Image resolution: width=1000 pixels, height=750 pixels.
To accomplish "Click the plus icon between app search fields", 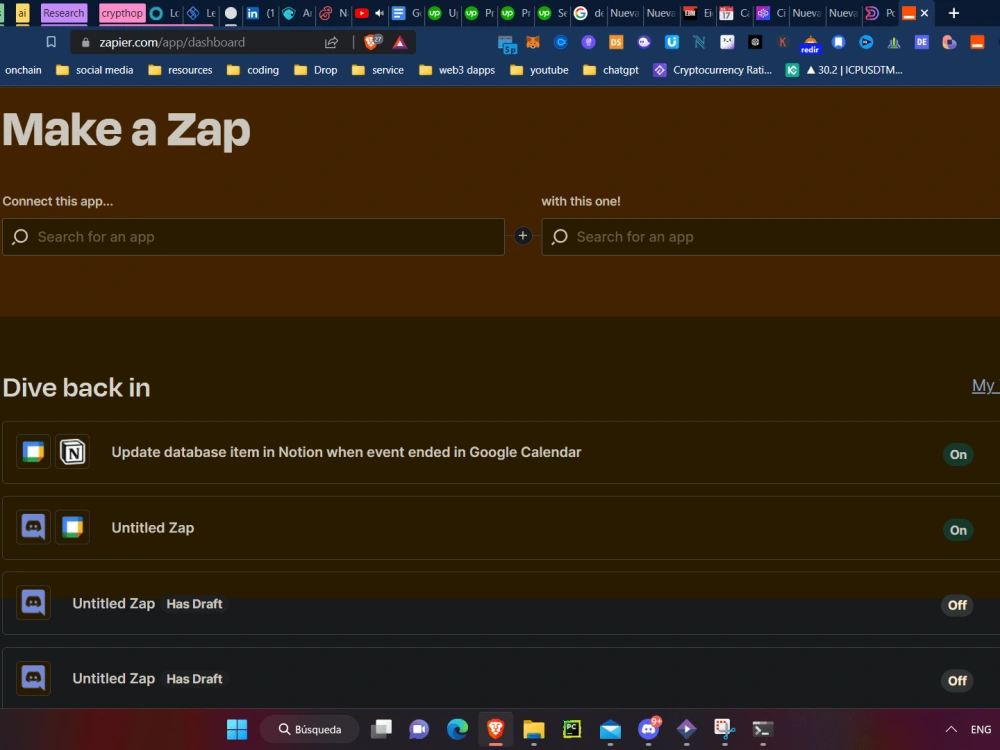I will point(523,236).
